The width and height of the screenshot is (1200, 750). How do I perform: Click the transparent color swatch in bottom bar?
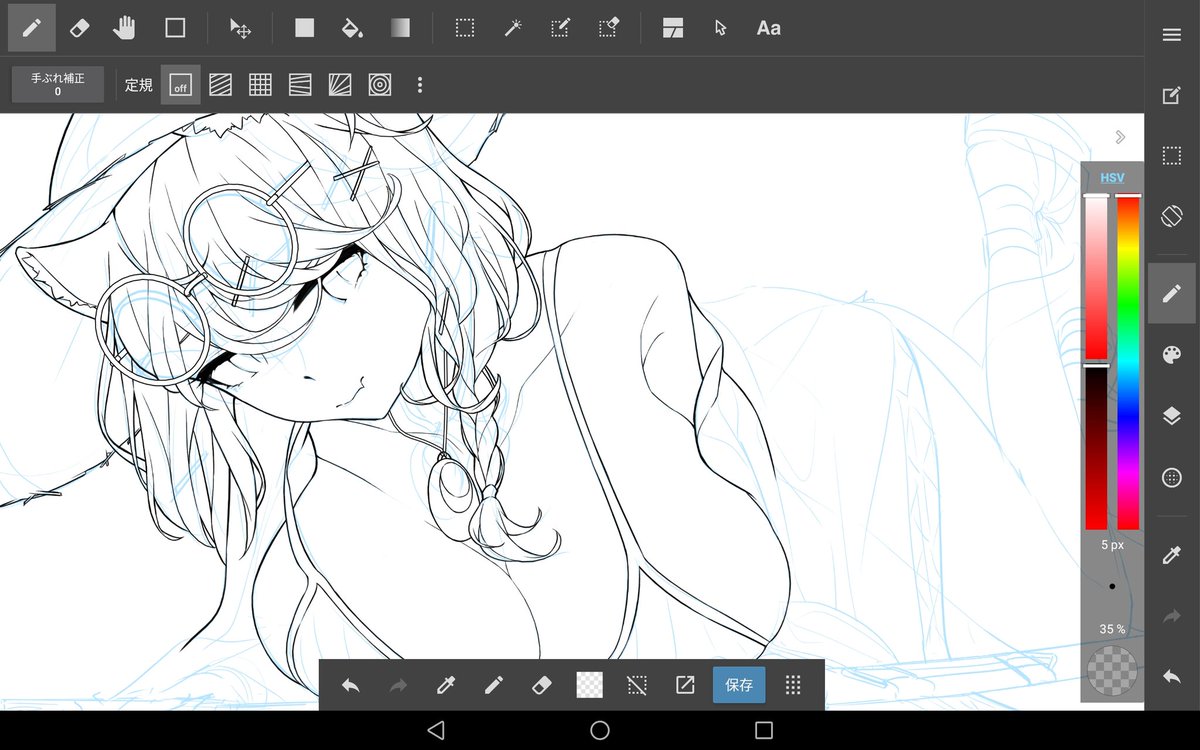point(590,685)
